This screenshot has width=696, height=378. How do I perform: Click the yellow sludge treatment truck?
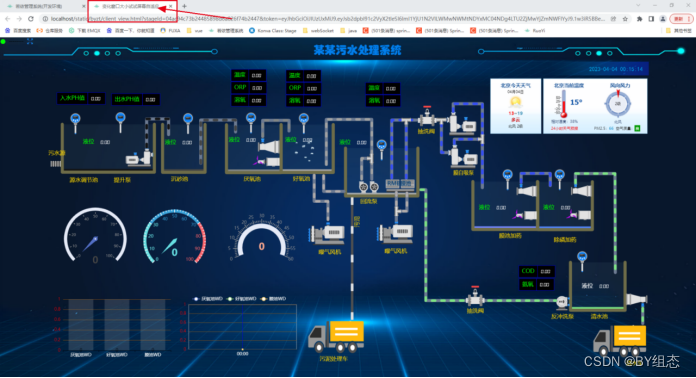tap(336, 336)
